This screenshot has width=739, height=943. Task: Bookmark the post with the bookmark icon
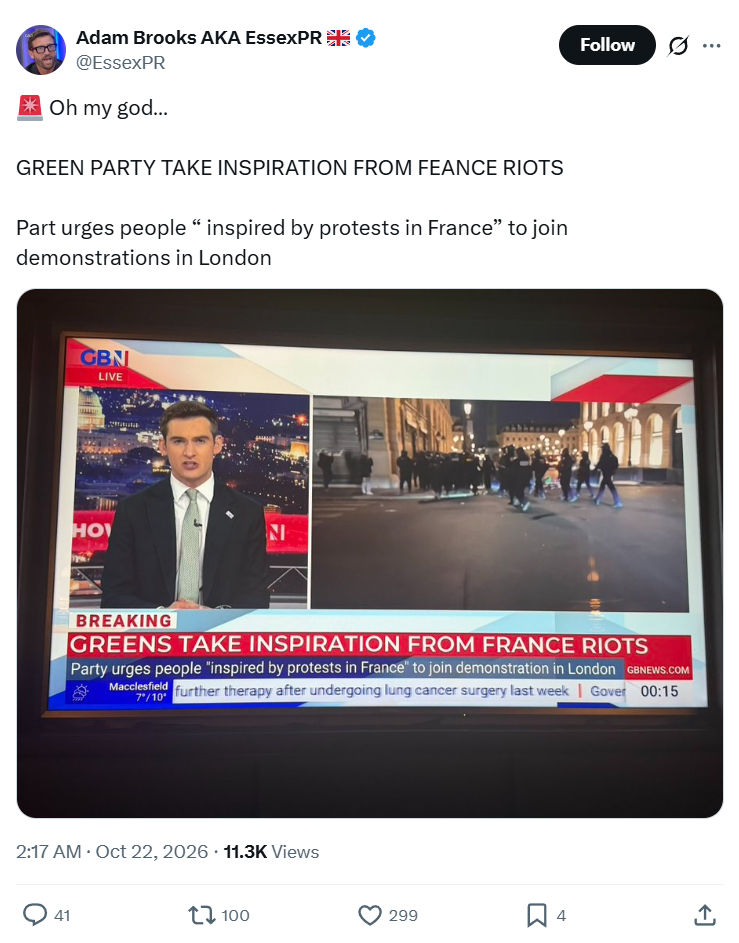tap(537, 915)
